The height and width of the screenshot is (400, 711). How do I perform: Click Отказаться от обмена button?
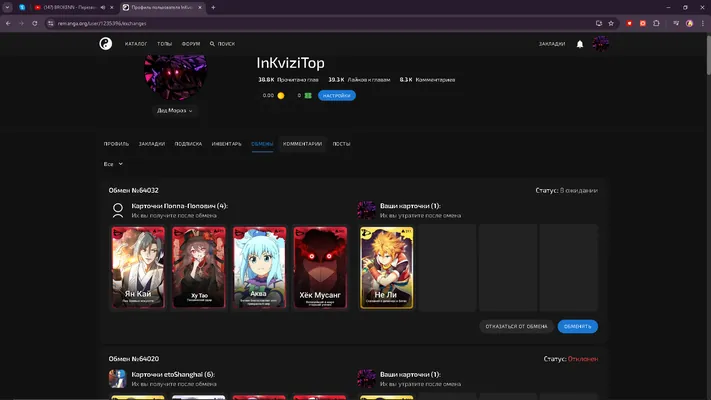point(516,326)
